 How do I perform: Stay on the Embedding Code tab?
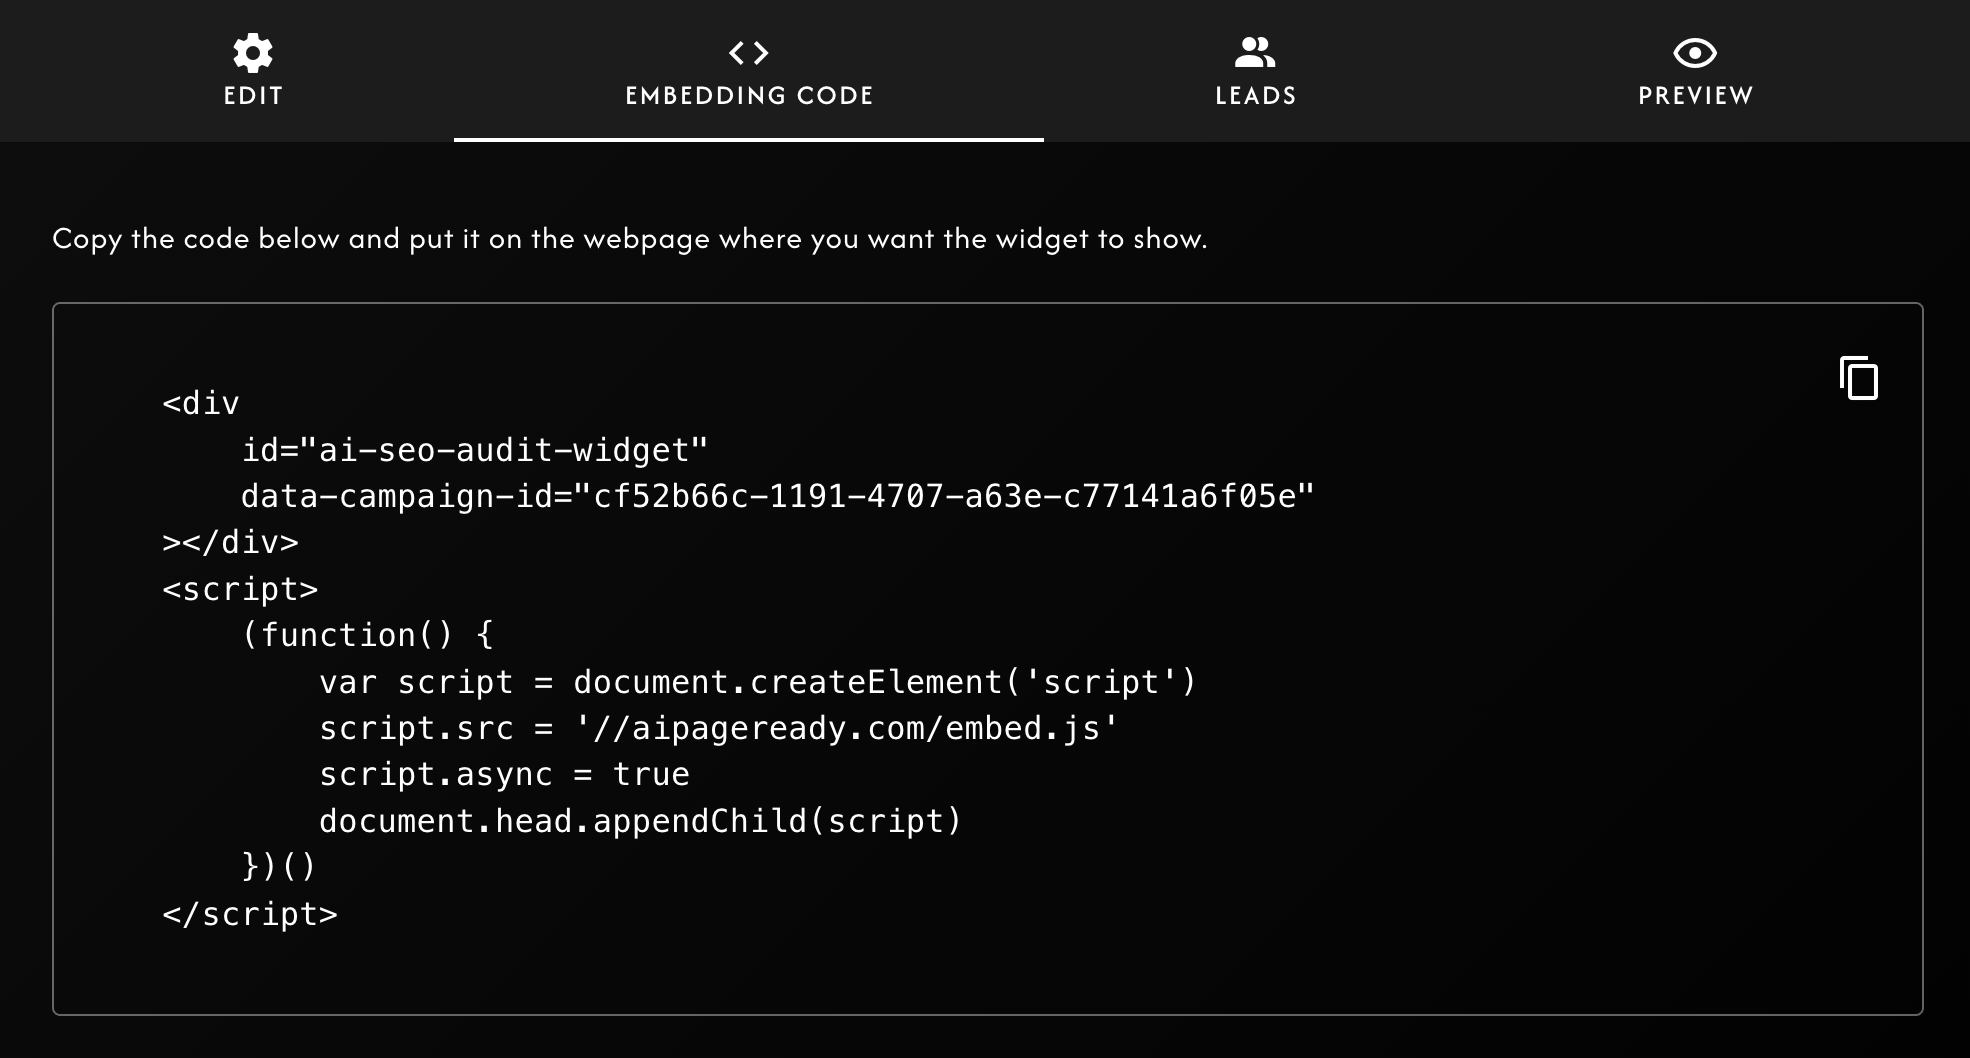coord(749,95)
